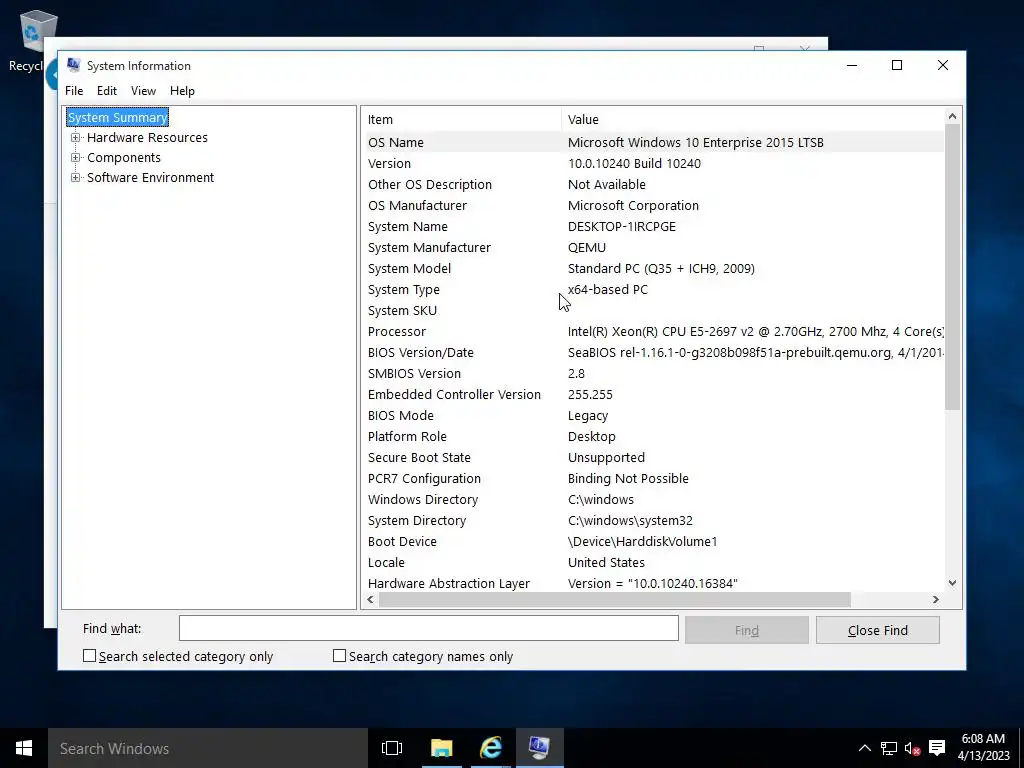This screenshot has width=1024, height=768.
Task: Show hidden icons in the system tray
Action: tap(864, 748)
